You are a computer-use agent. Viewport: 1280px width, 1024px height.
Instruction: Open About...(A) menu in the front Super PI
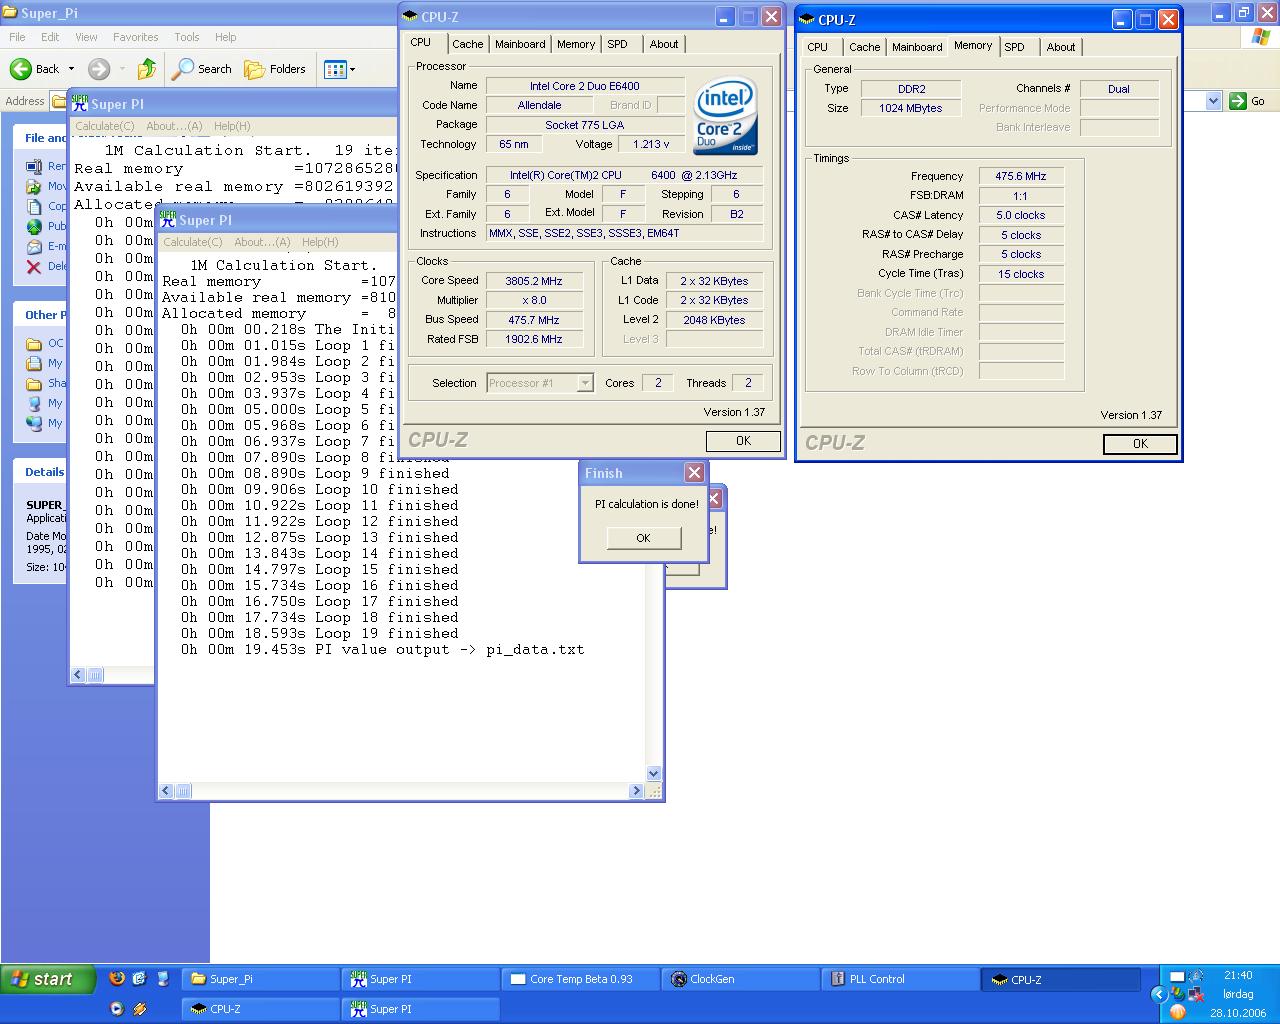point(262,242)
